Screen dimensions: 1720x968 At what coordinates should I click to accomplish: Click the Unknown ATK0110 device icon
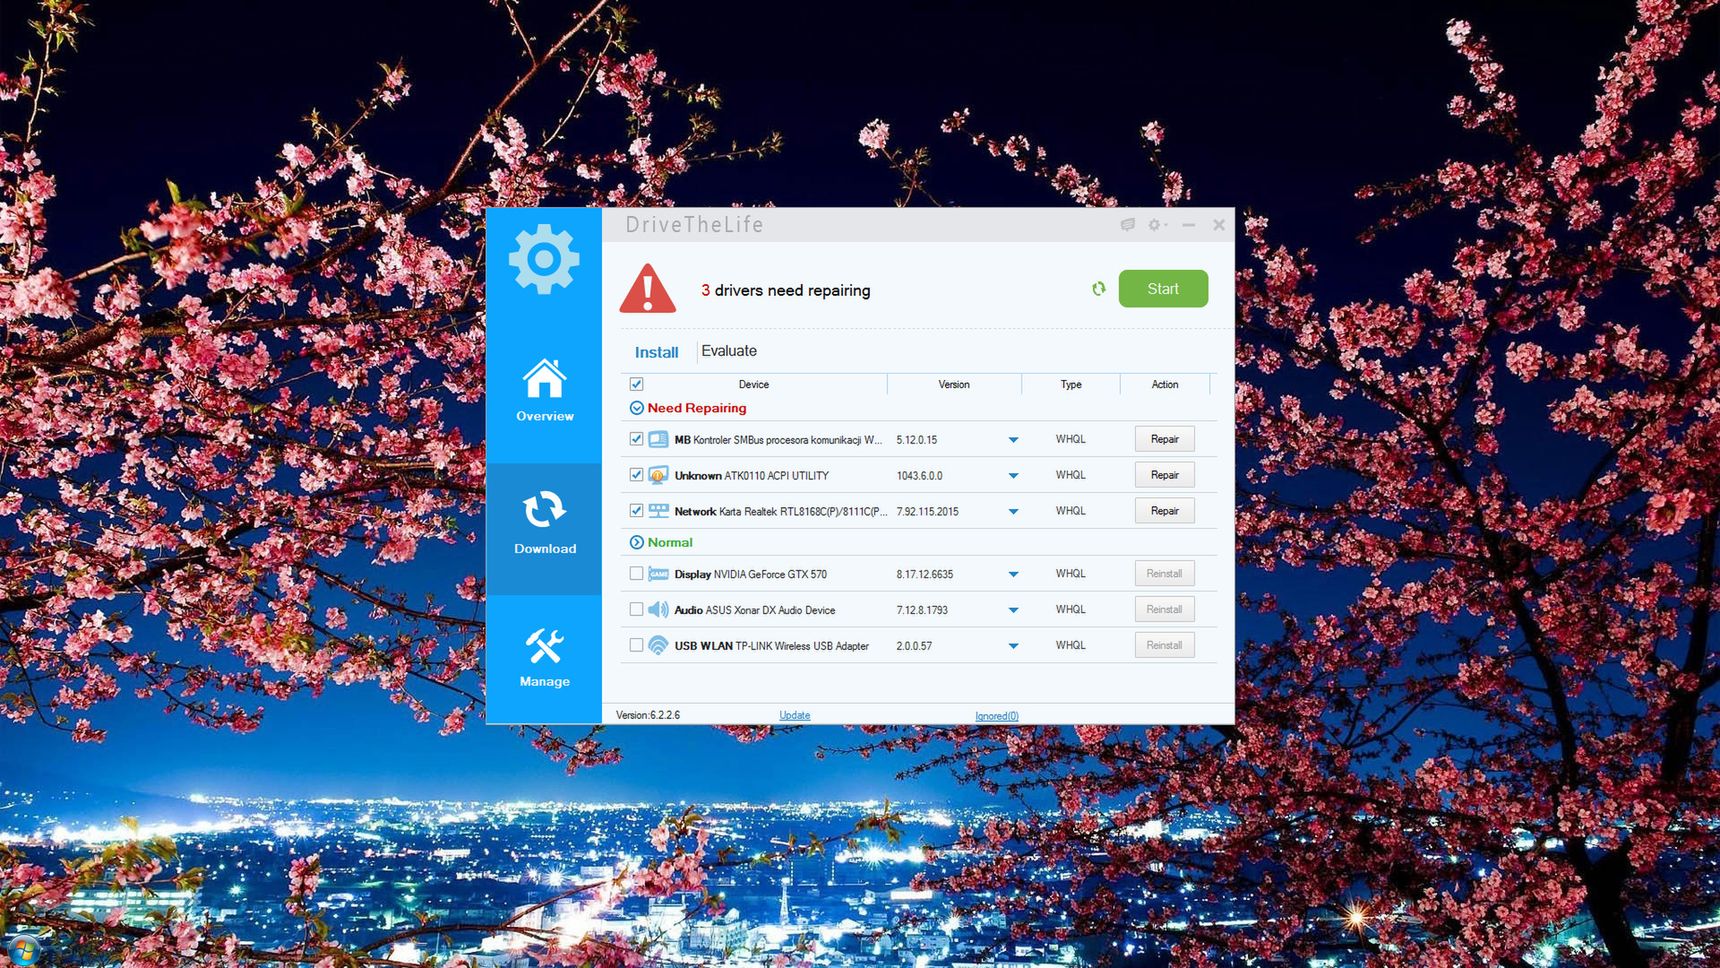tap(658, 475)
